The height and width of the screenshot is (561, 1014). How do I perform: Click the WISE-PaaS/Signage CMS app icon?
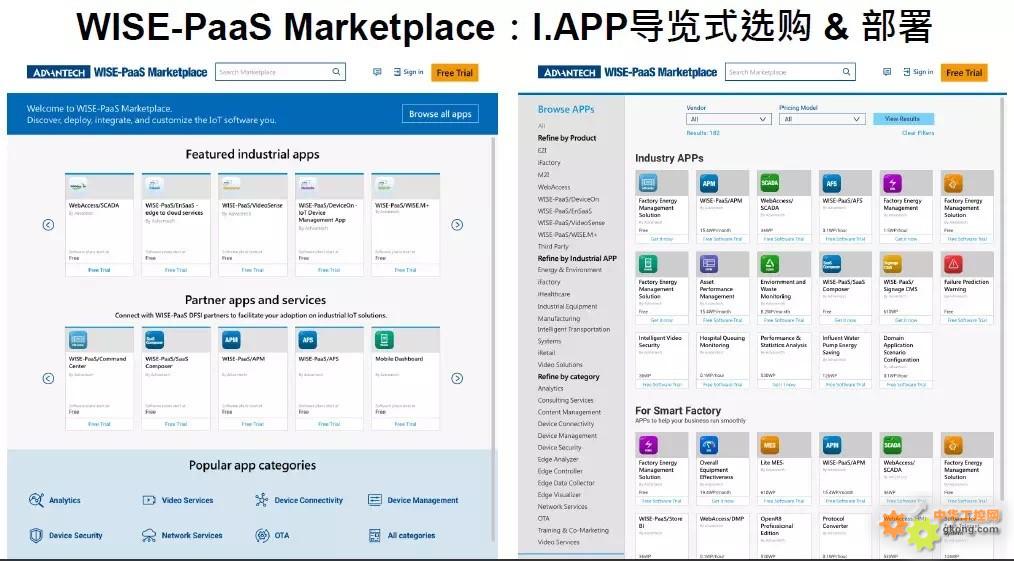pos(892,264)
